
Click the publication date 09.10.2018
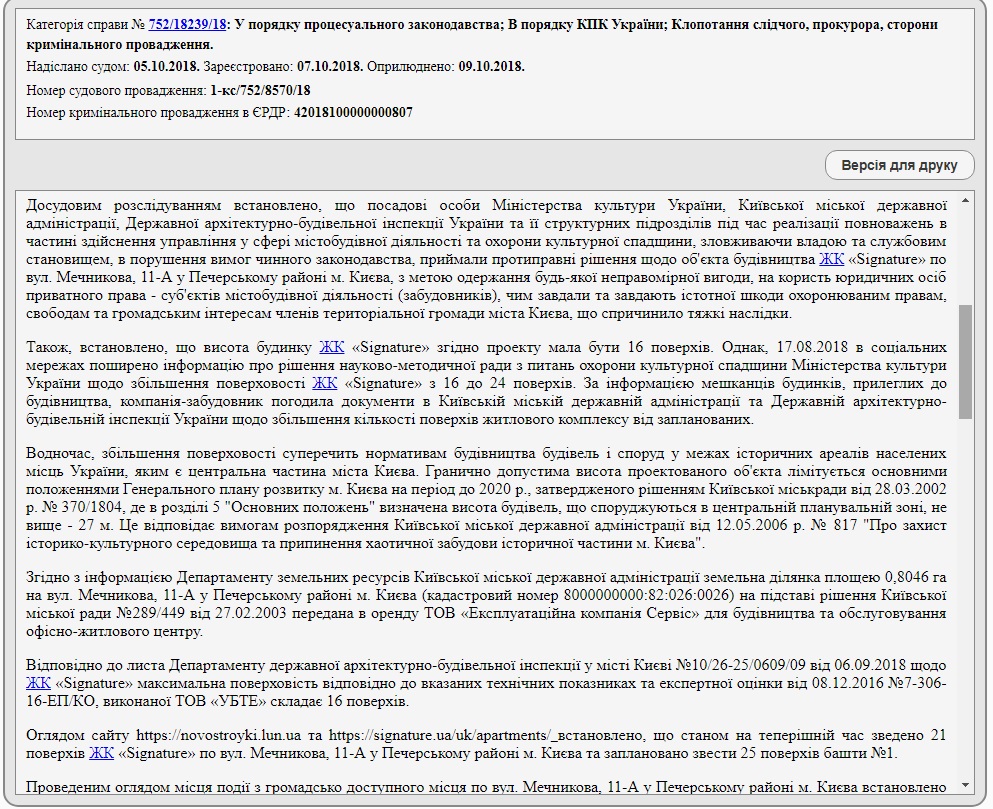(x=491, y=67)
